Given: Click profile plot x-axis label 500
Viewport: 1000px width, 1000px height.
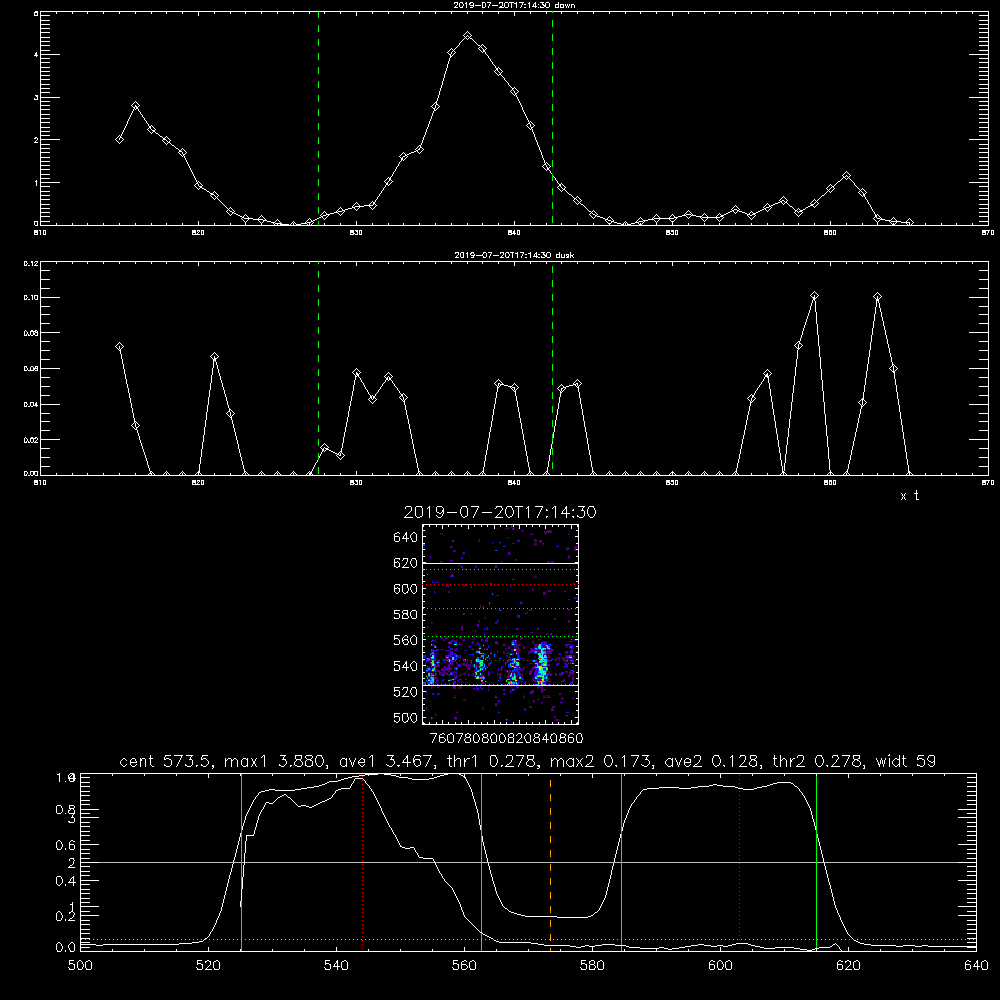Looking at the screenshot, I should click(x=80, y=966).
